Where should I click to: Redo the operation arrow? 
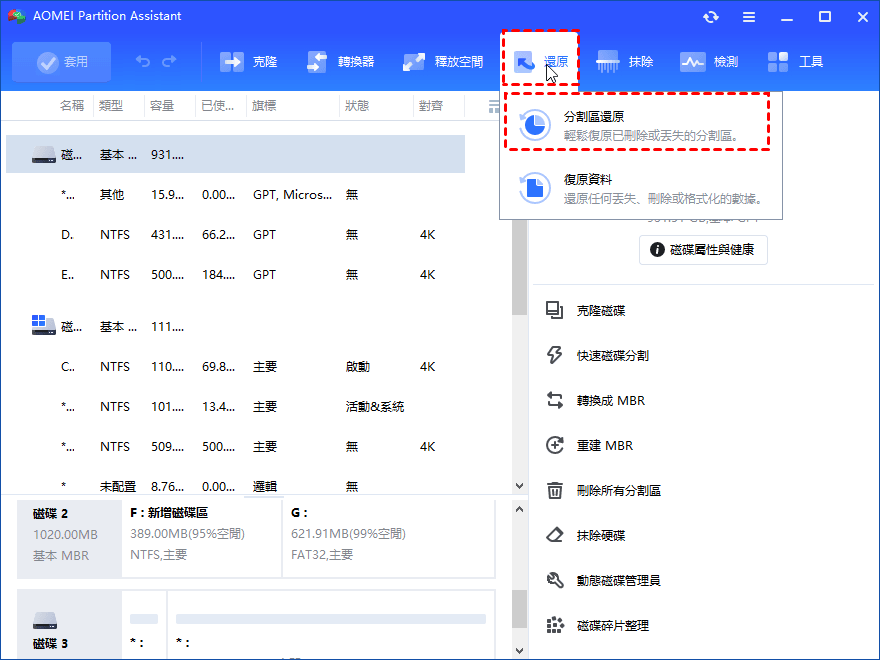169,61
